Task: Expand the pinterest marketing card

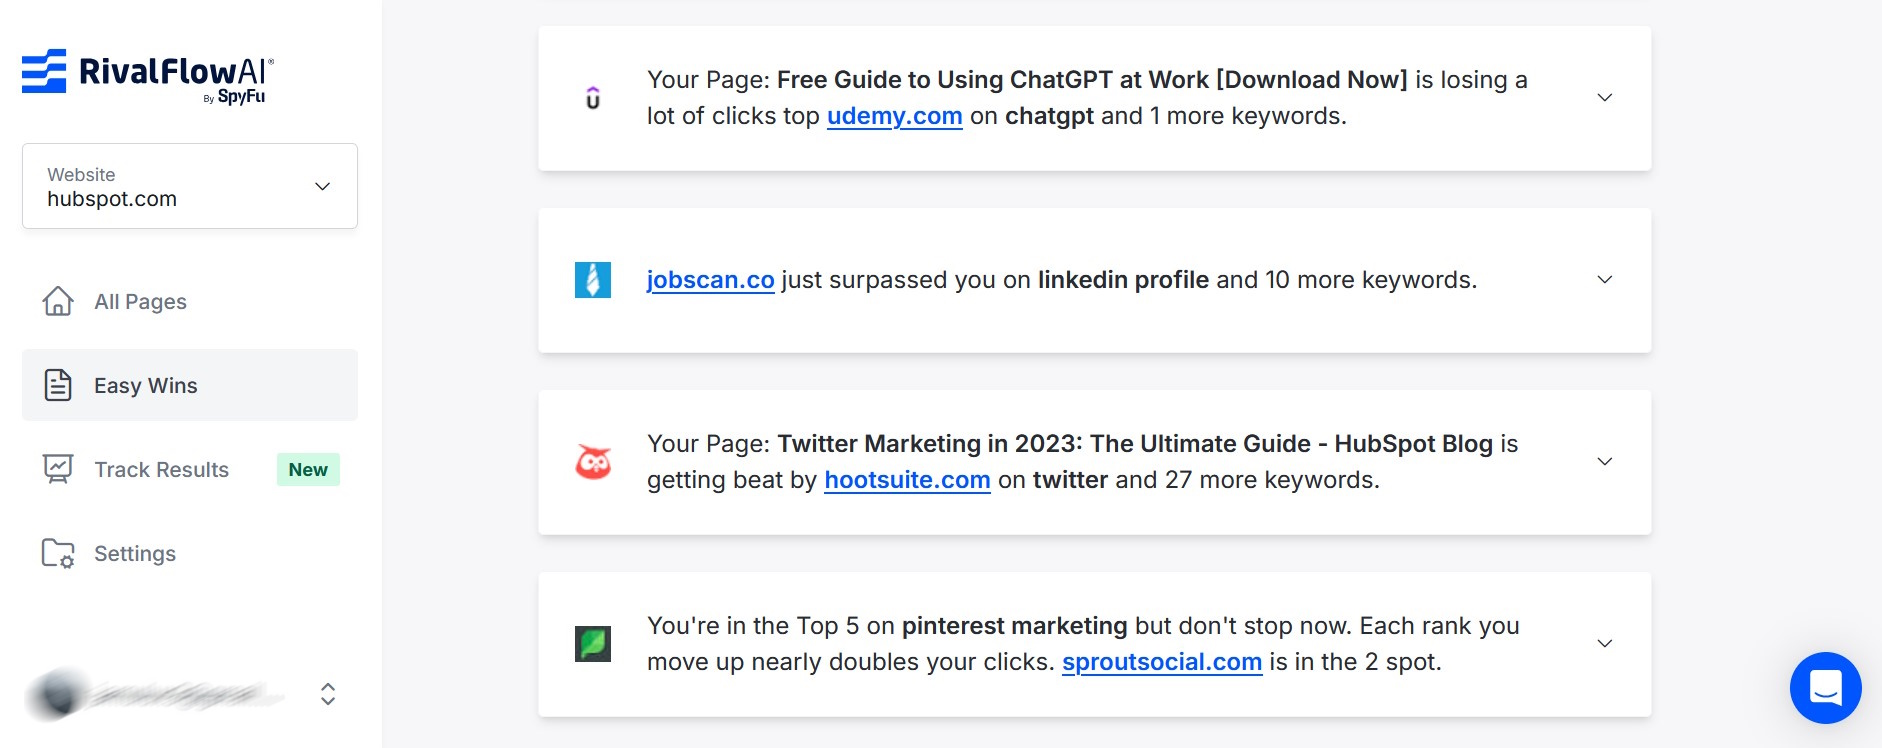Action: point(1605,644)
